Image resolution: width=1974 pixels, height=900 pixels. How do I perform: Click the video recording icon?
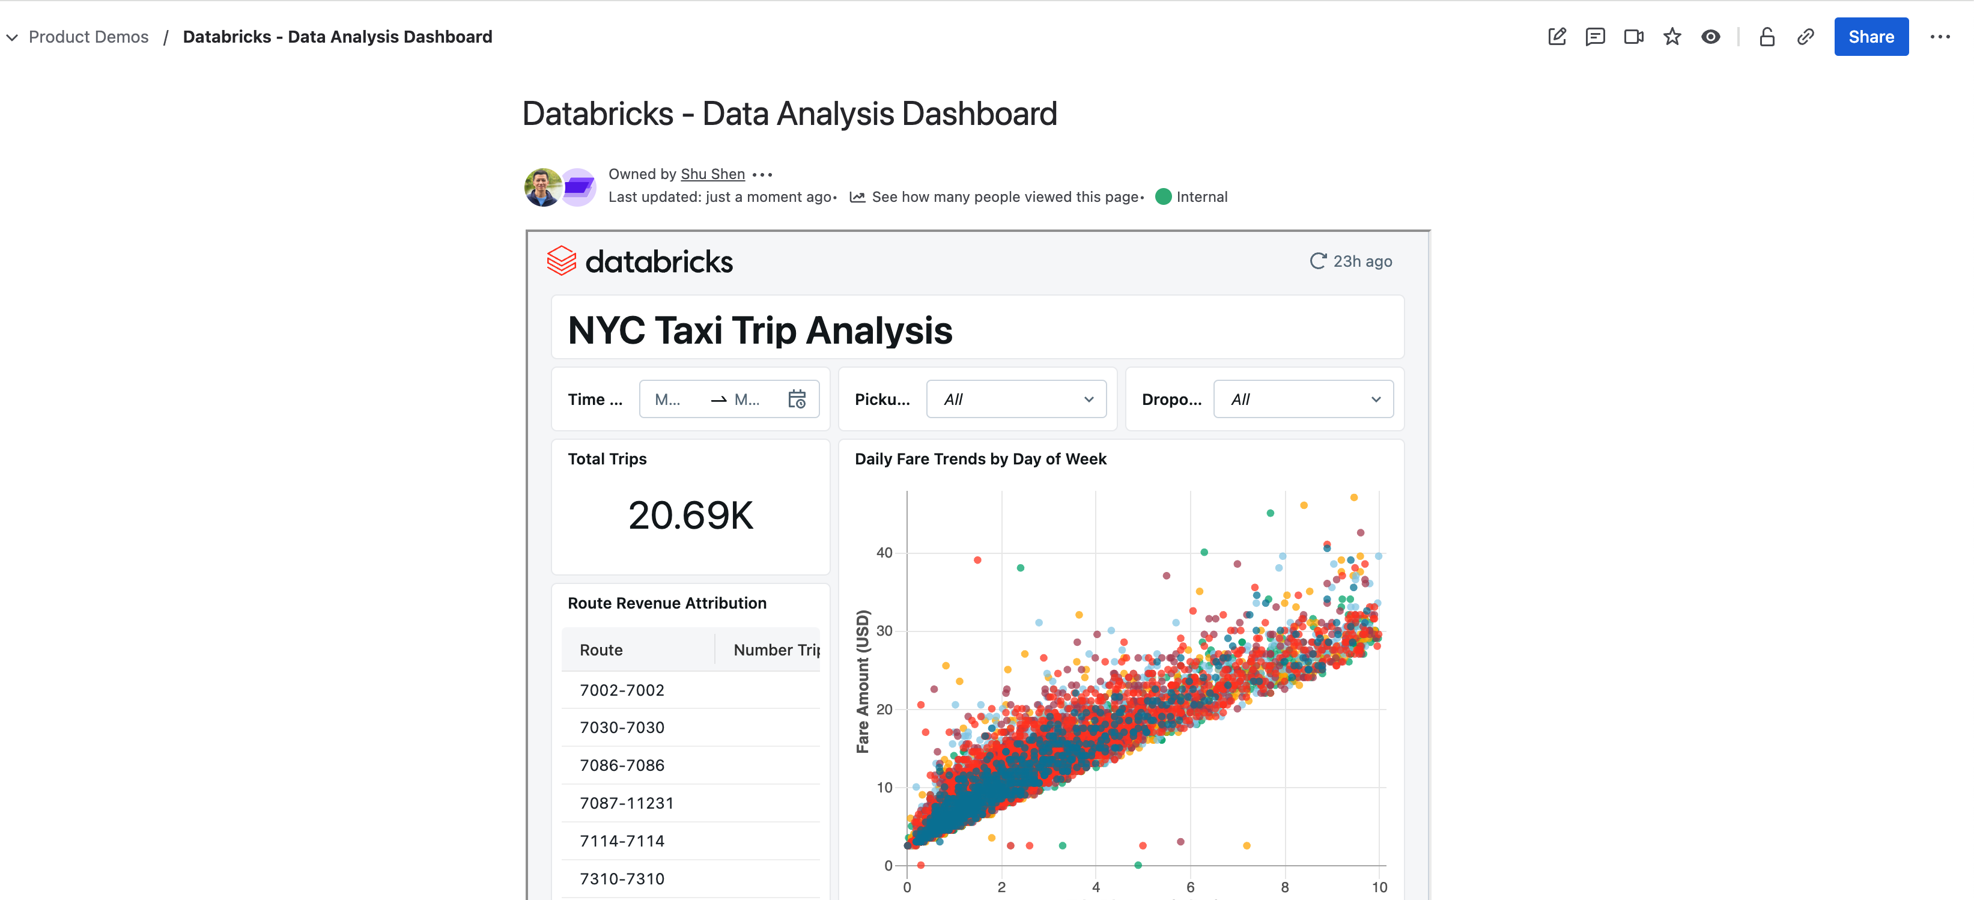click(1634, 37)
